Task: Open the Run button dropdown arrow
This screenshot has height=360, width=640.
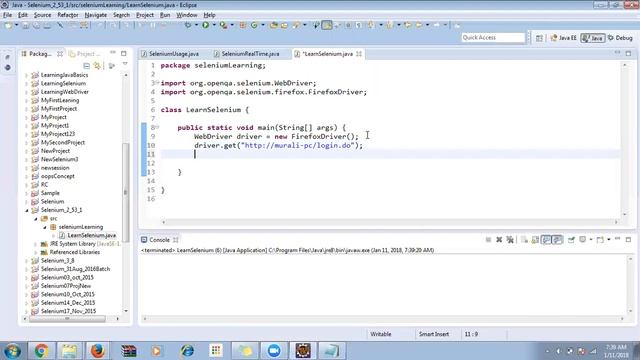Action: (213, 25)
